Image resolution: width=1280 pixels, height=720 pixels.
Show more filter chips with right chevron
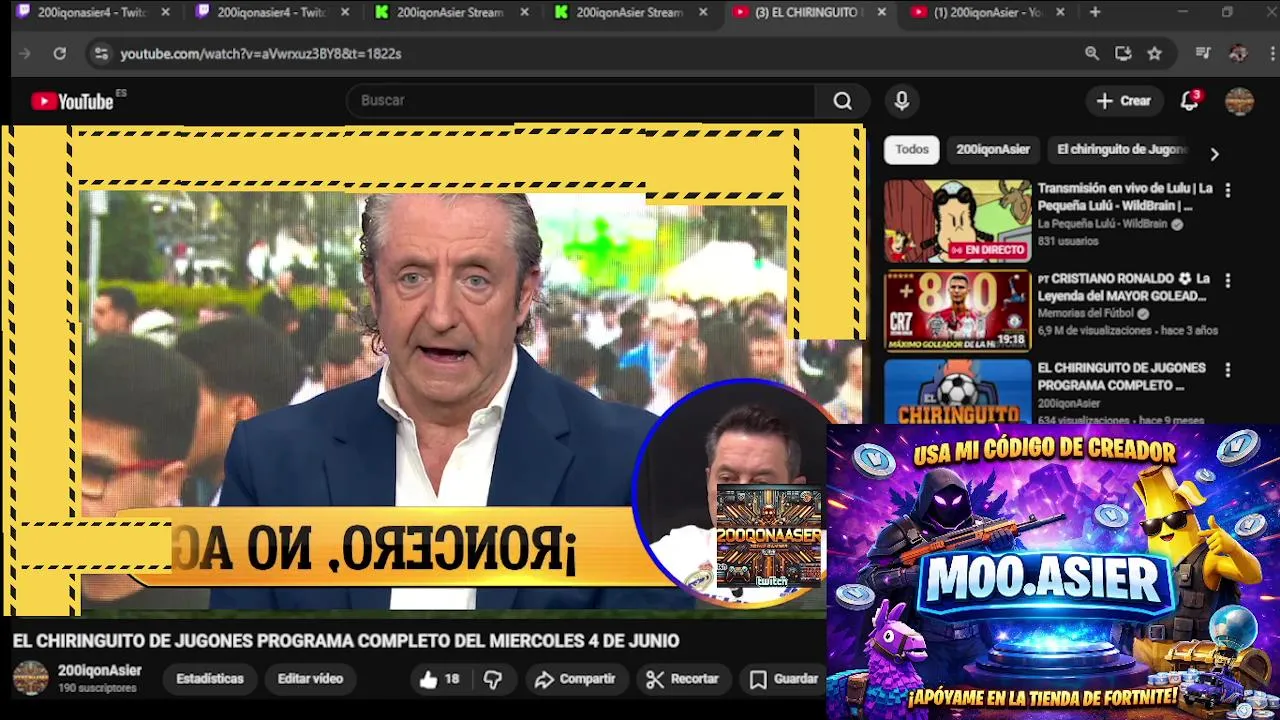pyautogui.click(x=1214, y=154)
